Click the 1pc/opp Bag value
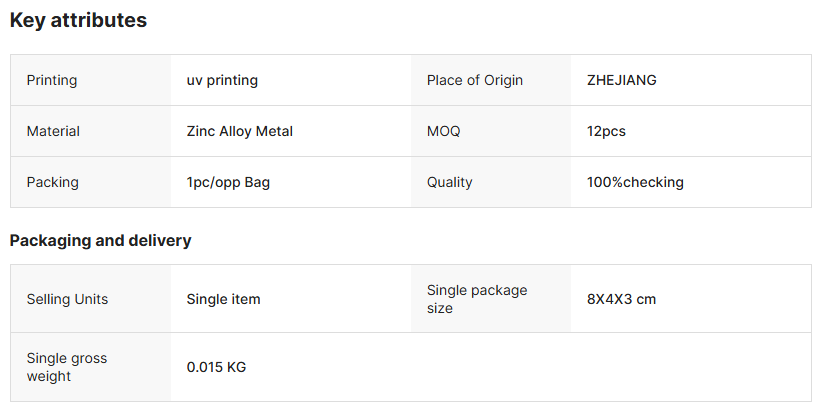 click(228, 182)
